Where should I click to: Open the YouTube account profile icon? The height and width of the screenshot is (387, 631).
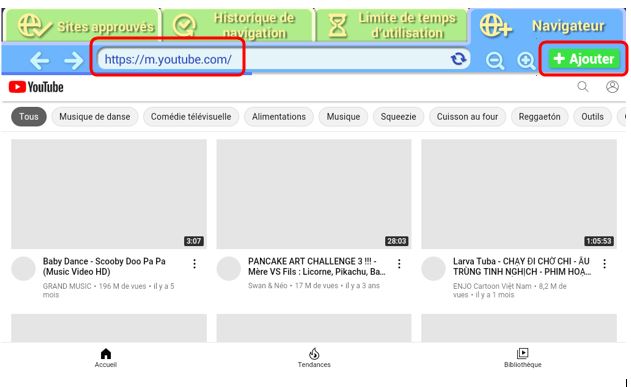point(612,86)
